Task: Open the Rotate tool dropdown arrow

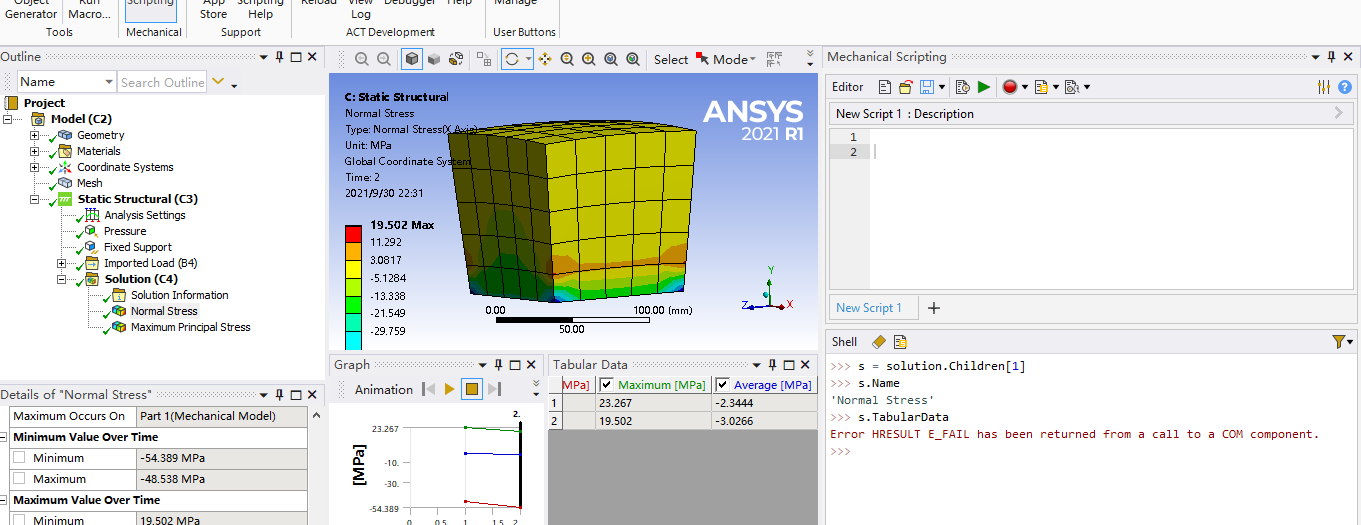Action: click(528, 60)
